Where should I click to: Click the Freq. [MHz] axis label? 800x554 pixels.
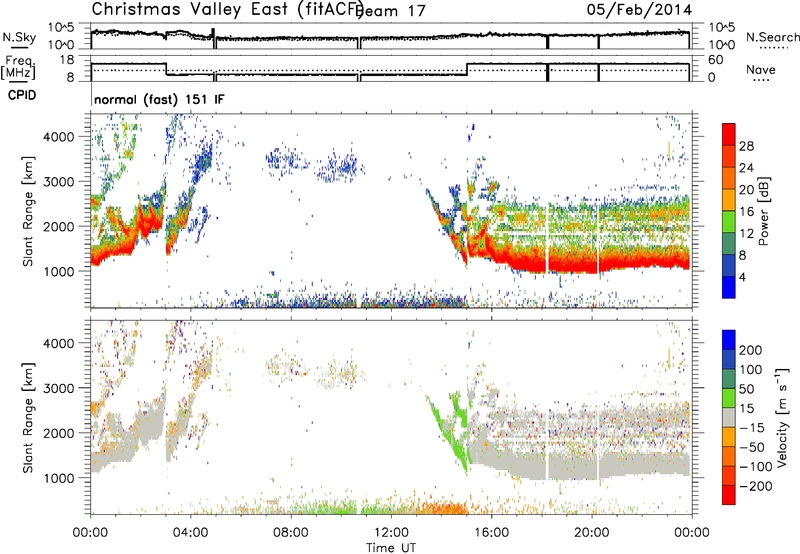coord(20,67)
